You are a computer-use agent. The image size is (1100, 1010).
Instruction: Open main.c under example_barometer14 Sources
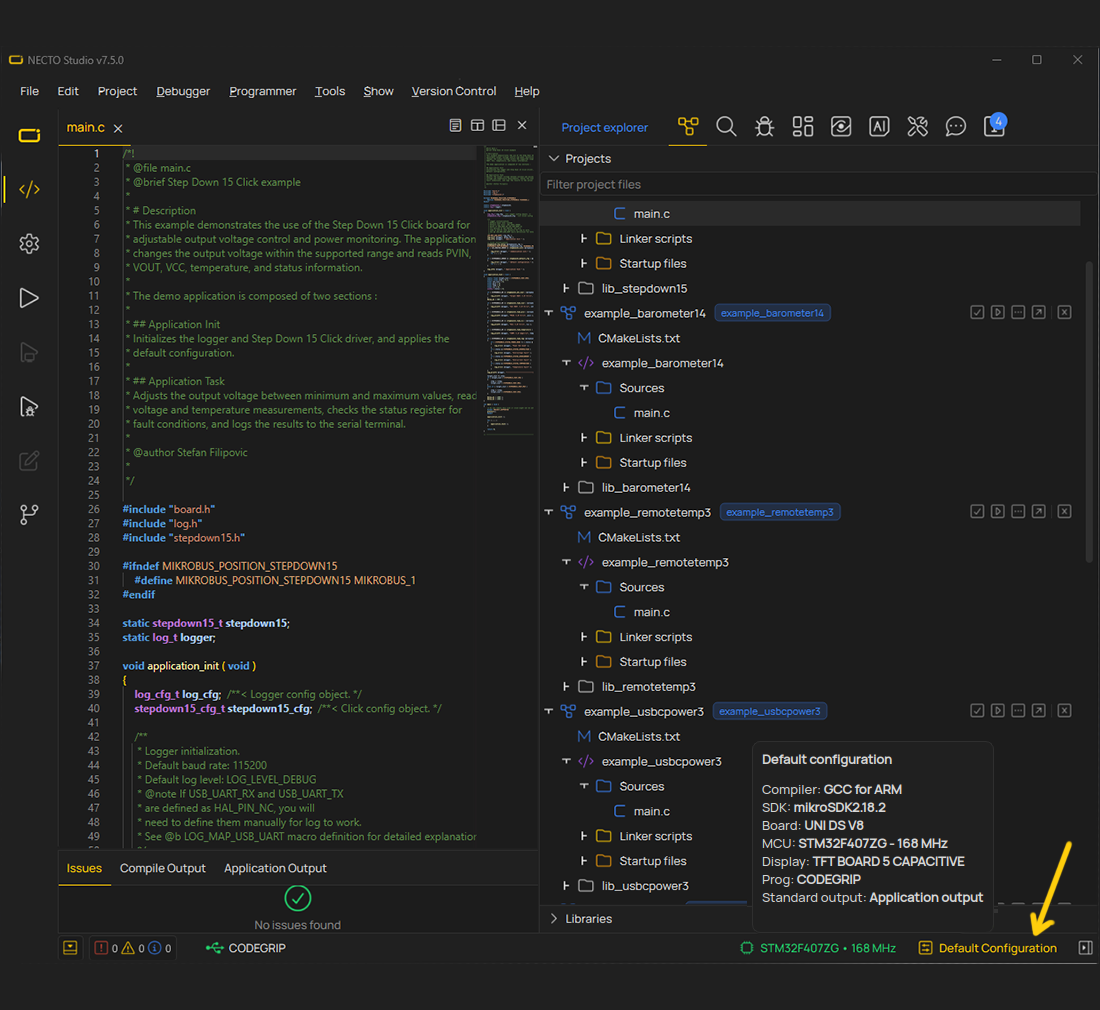point(651,413)
